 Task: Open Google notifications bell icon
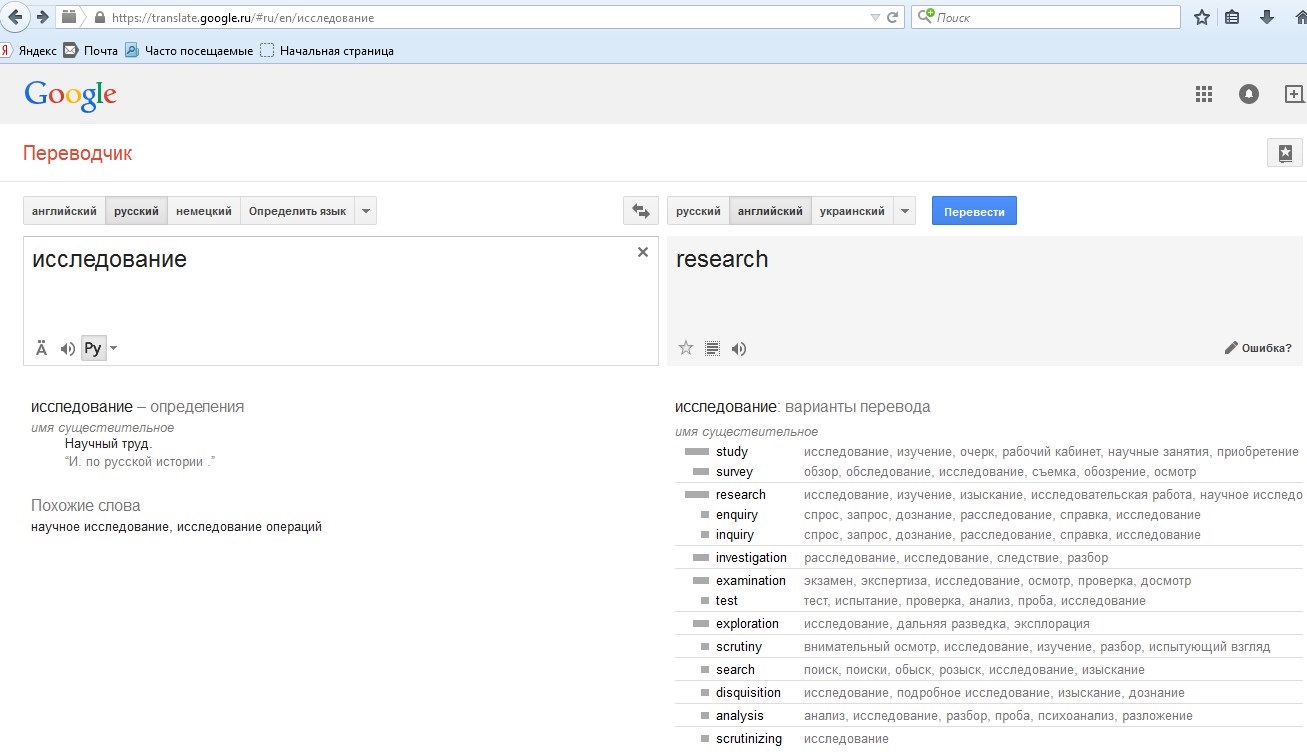click(x=1249, y=94)
